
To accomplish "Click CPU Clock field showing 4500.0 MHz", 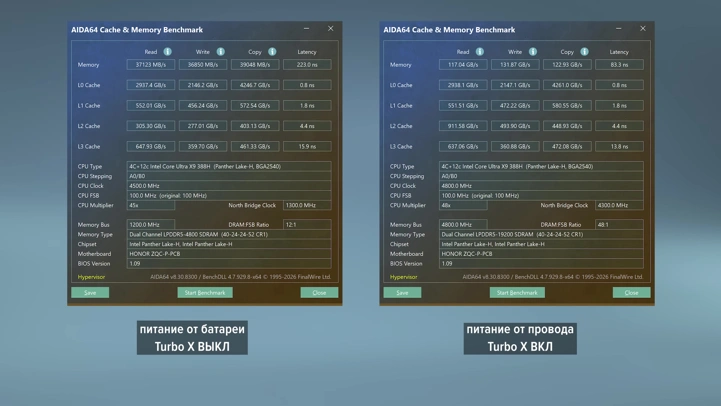I will (229, 186).
